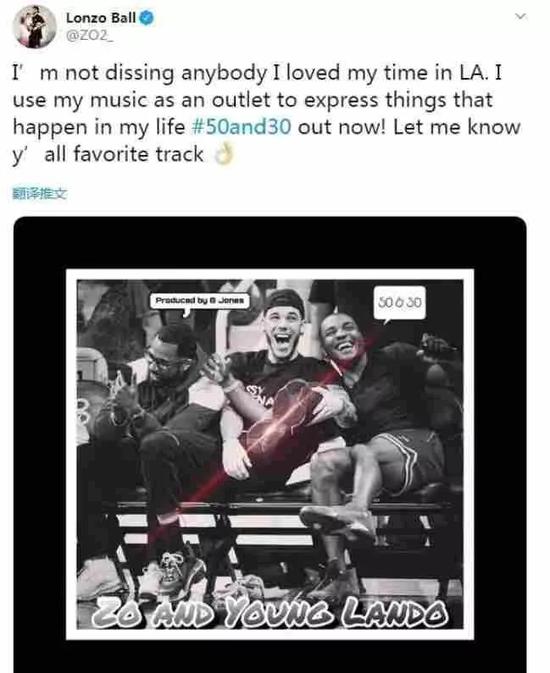
Task: Open the attached album cover image
Action: [x=270, y=454]
